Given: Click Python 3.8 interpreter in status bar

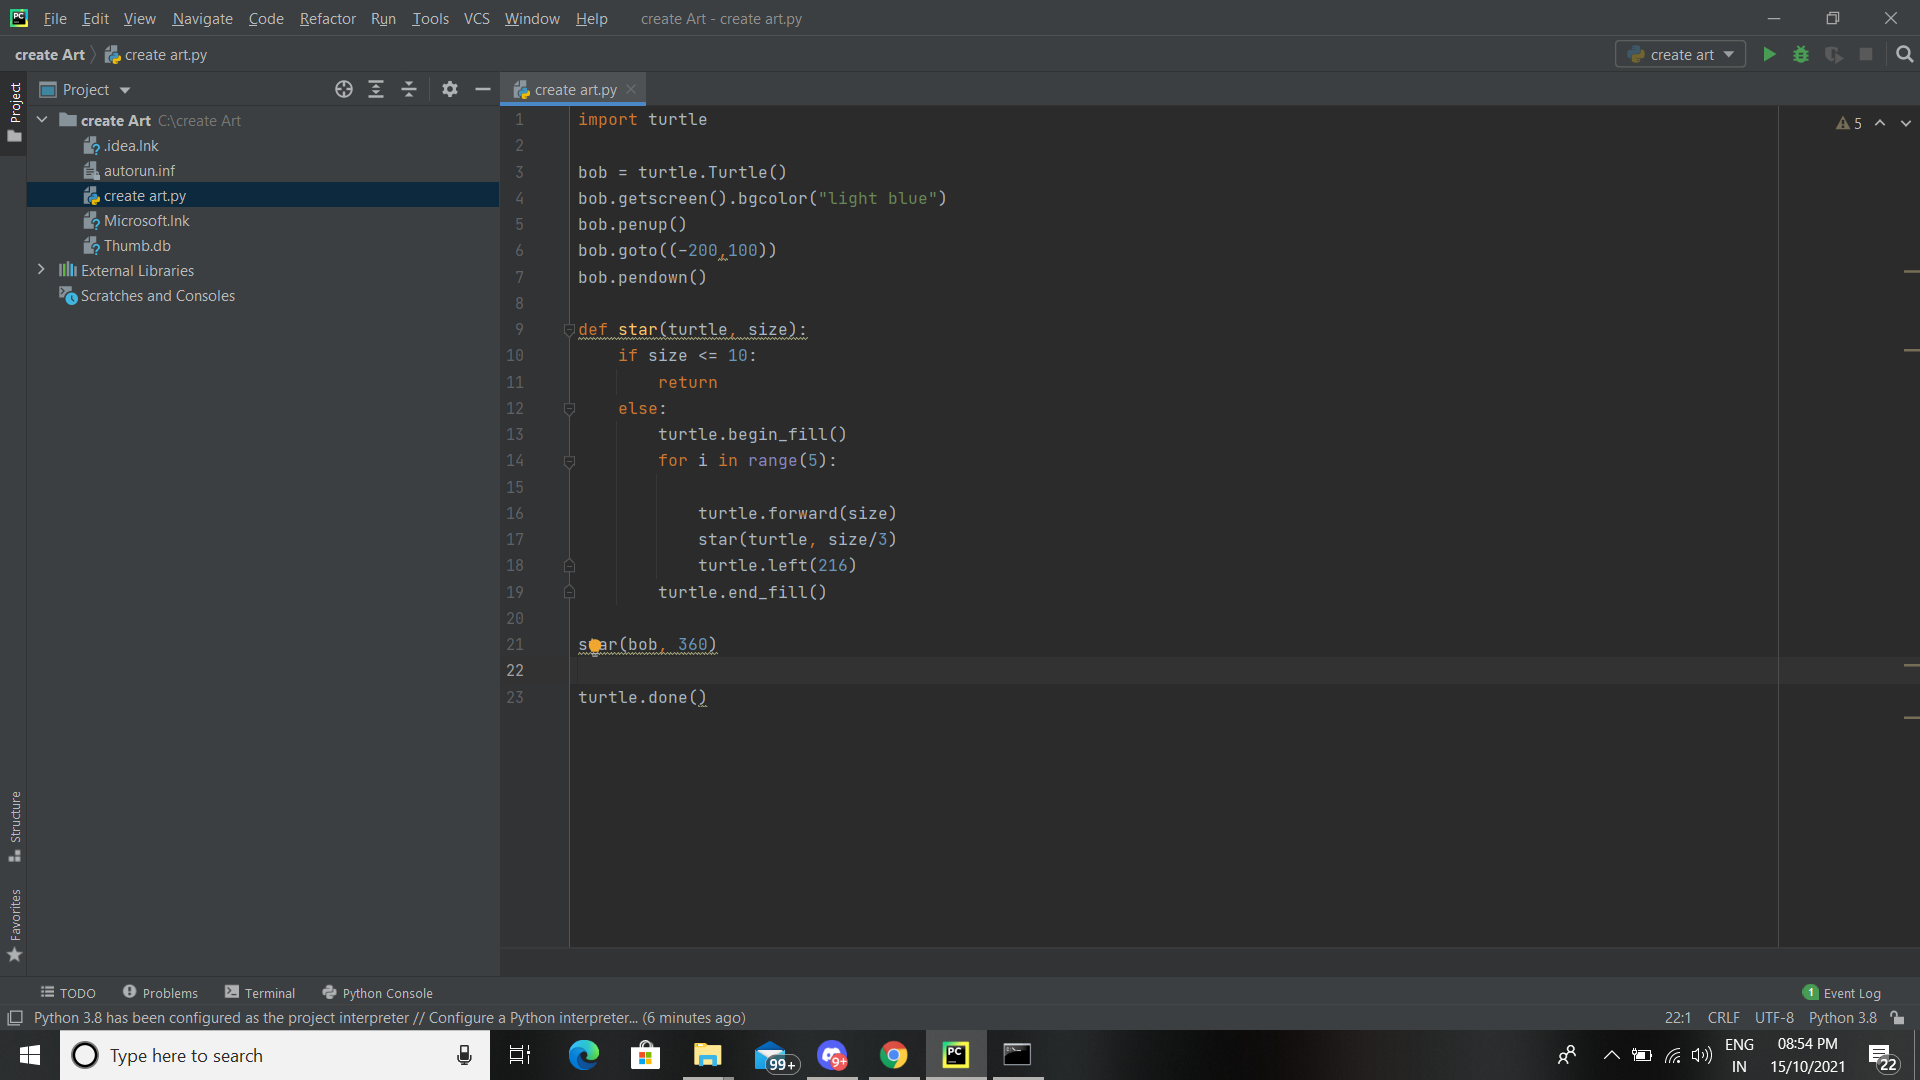Looking at the screenshot, I should (1842, 1018).
